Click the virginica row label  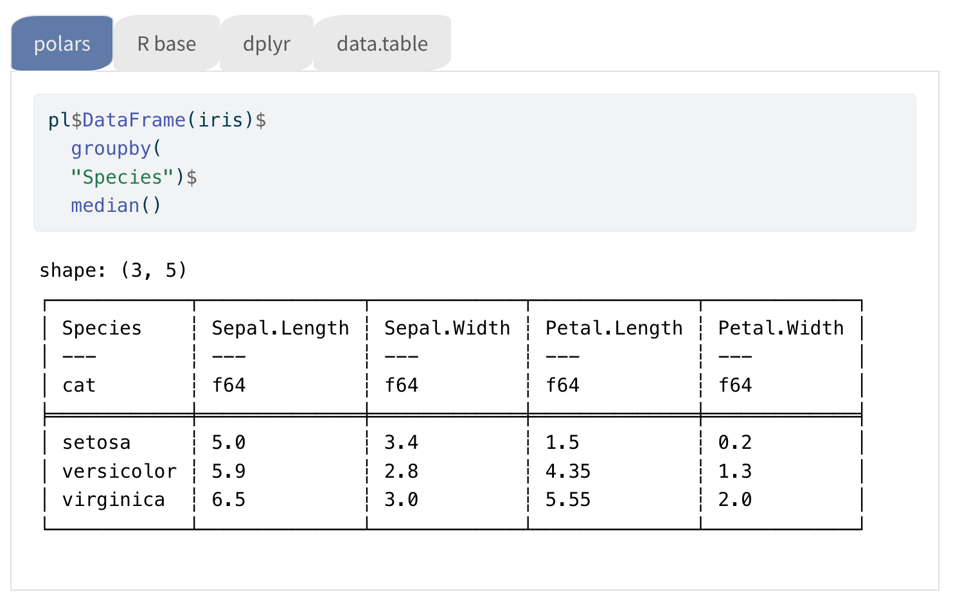point(113,499)
